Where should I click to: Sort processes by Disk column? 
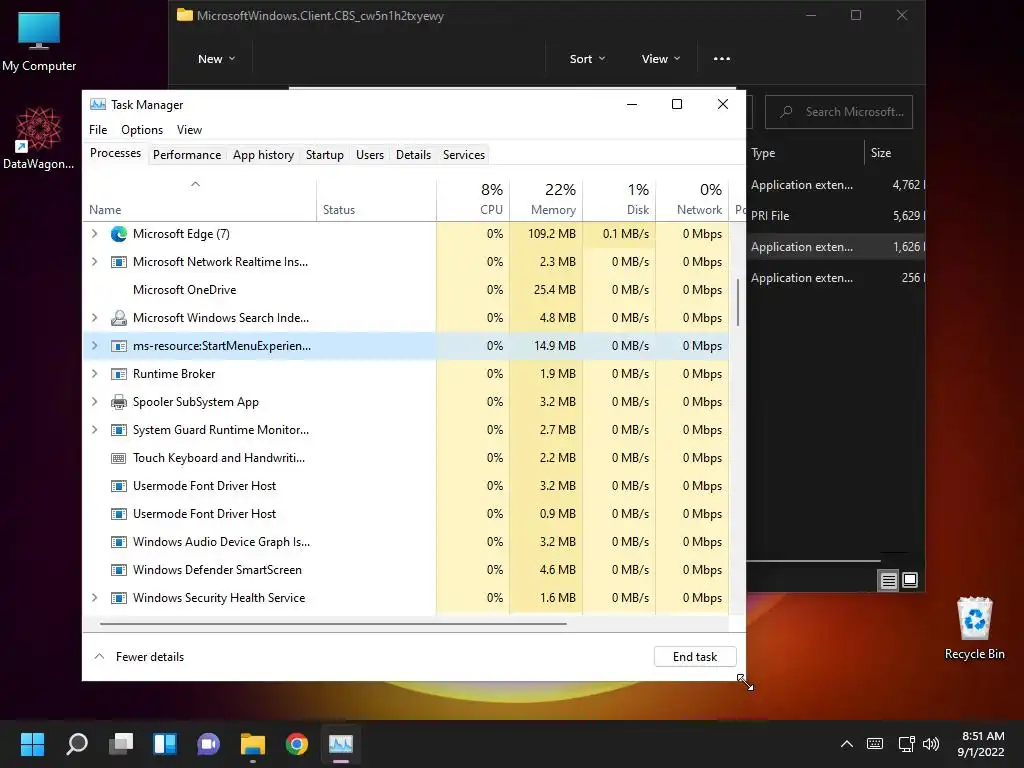click(x=620, y=199)
